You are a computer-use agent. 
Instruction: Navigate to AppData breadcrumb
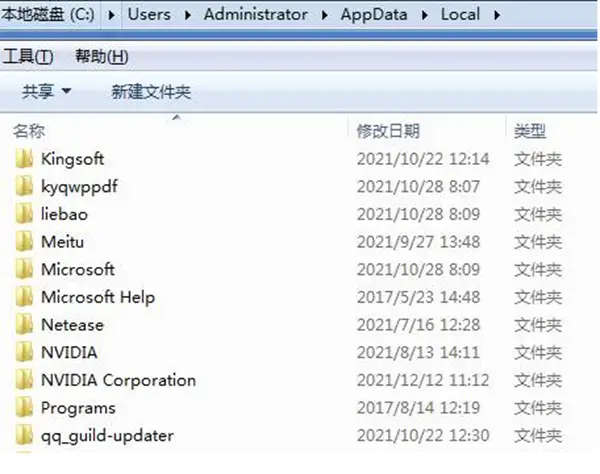[x=374, y=15]
